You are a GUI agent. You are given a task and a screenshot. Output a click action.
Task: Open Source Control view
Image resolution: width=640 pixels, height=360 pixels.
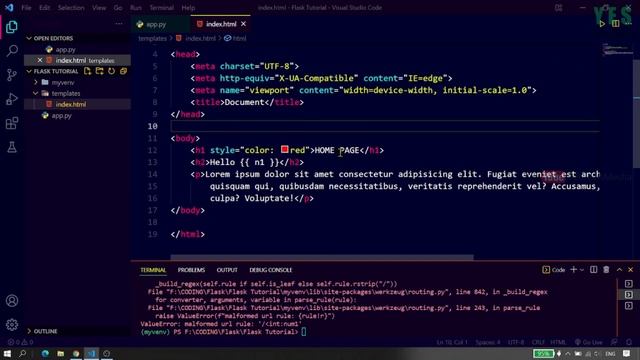(x=12, y=75)
